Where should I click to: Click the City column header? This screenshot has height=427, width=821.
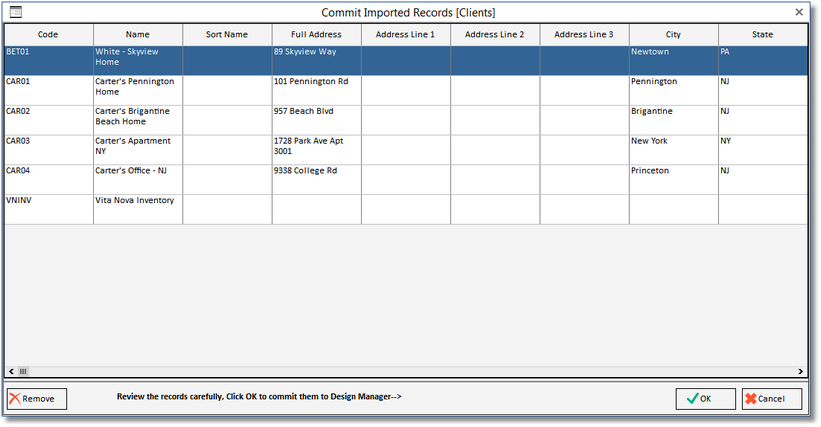click(673, 35)
